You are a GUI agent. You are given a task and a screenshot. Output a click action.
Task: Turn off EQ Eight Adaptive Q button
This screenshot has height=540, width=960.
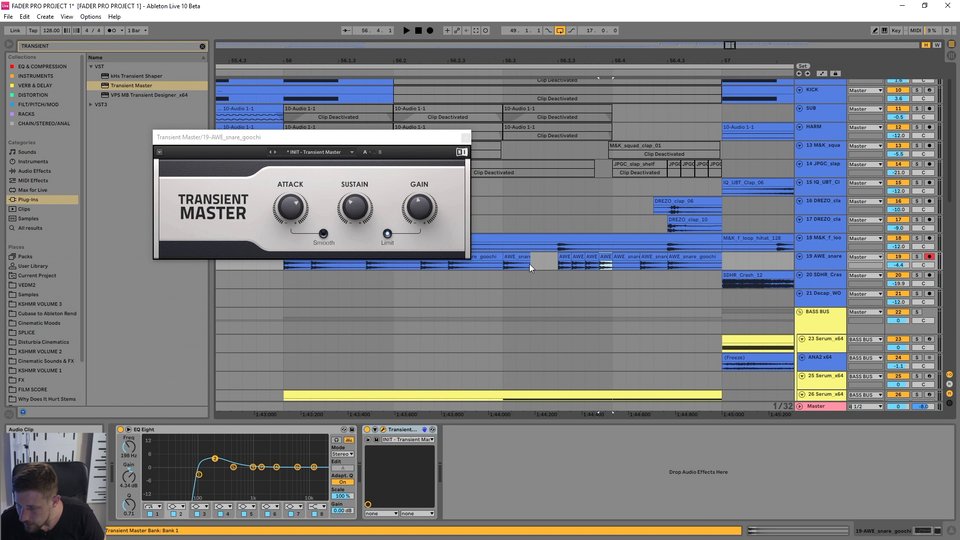[343, 482]
